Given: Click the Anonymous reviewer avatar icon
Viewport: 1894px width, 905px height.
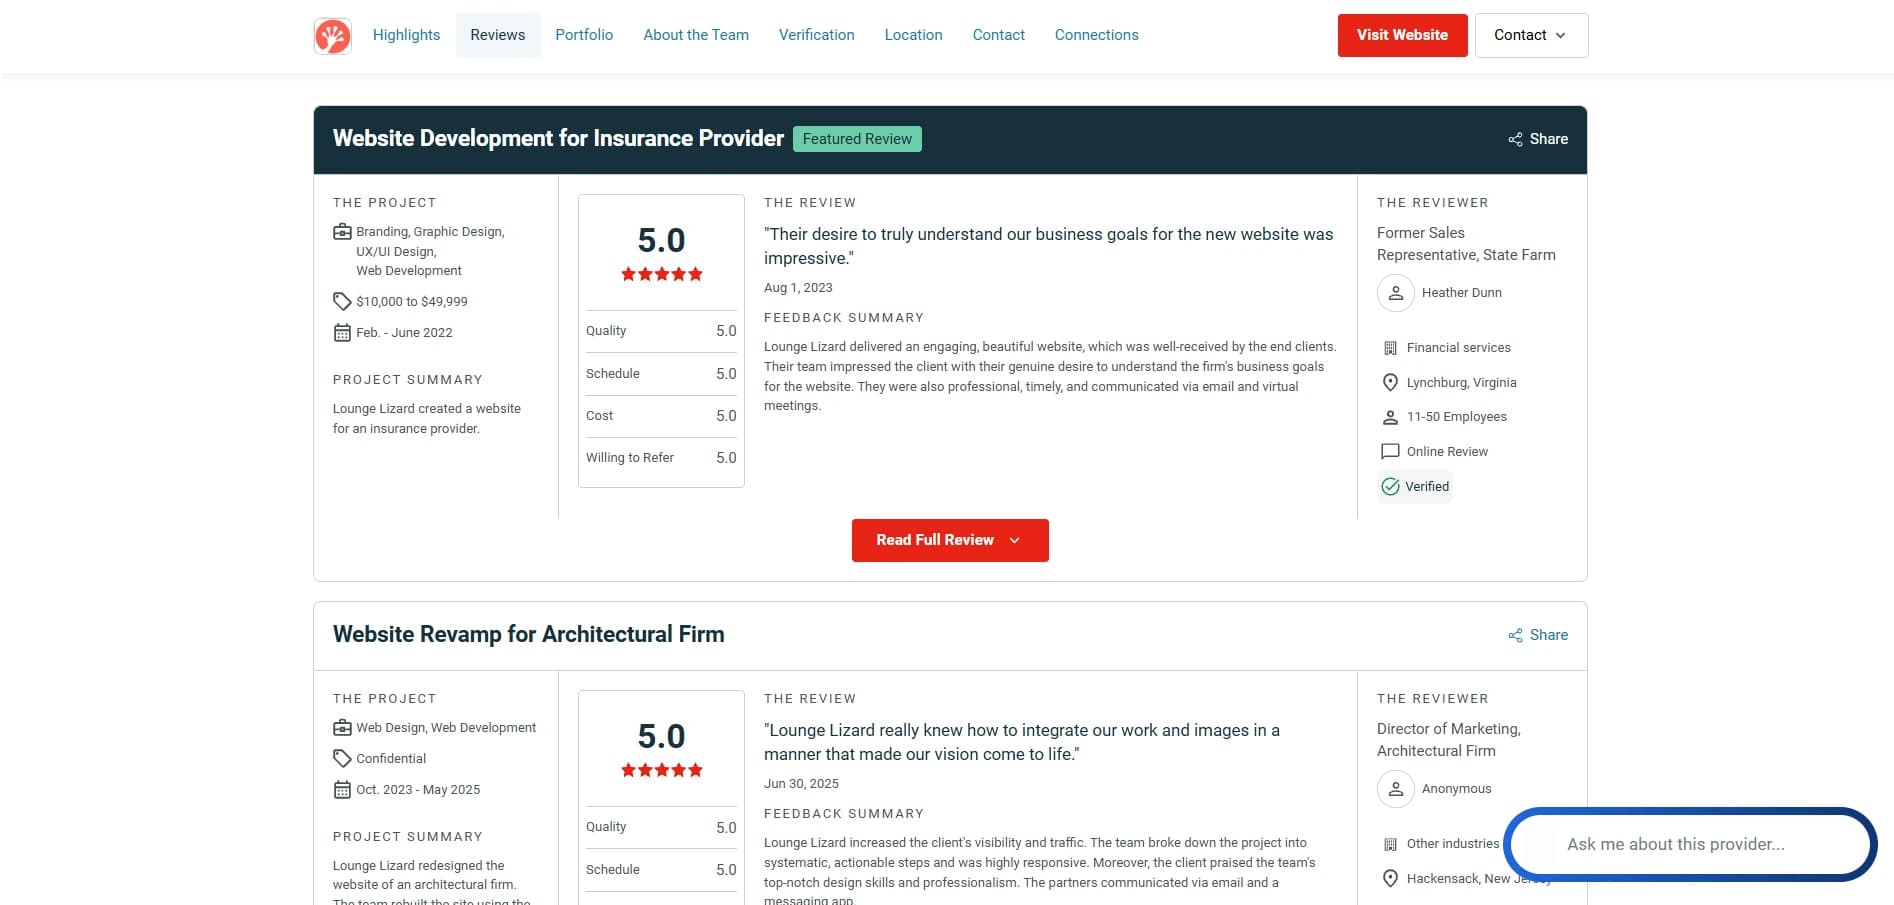Looking at the screenshot, I should (1396, 789).
